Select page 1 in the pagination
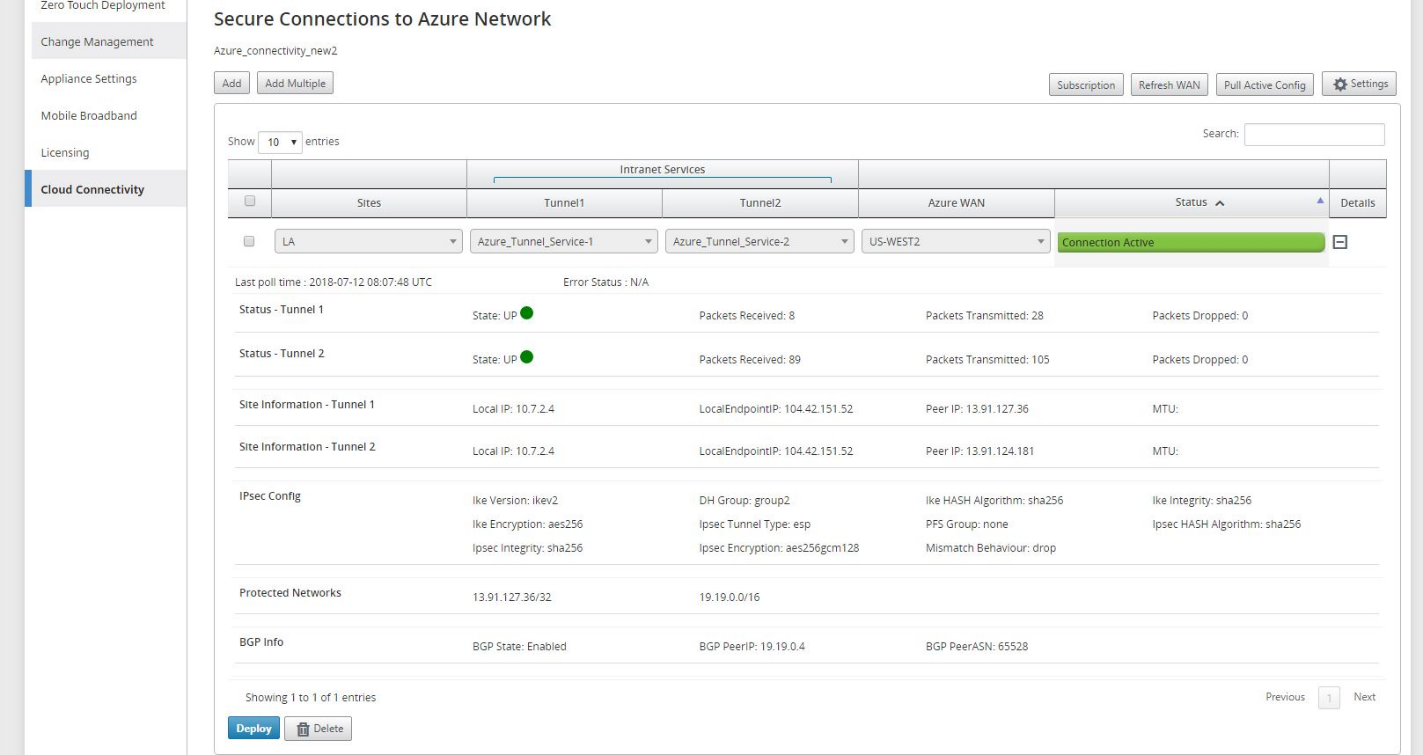 pyautogui.click(x=1331, y=697)
